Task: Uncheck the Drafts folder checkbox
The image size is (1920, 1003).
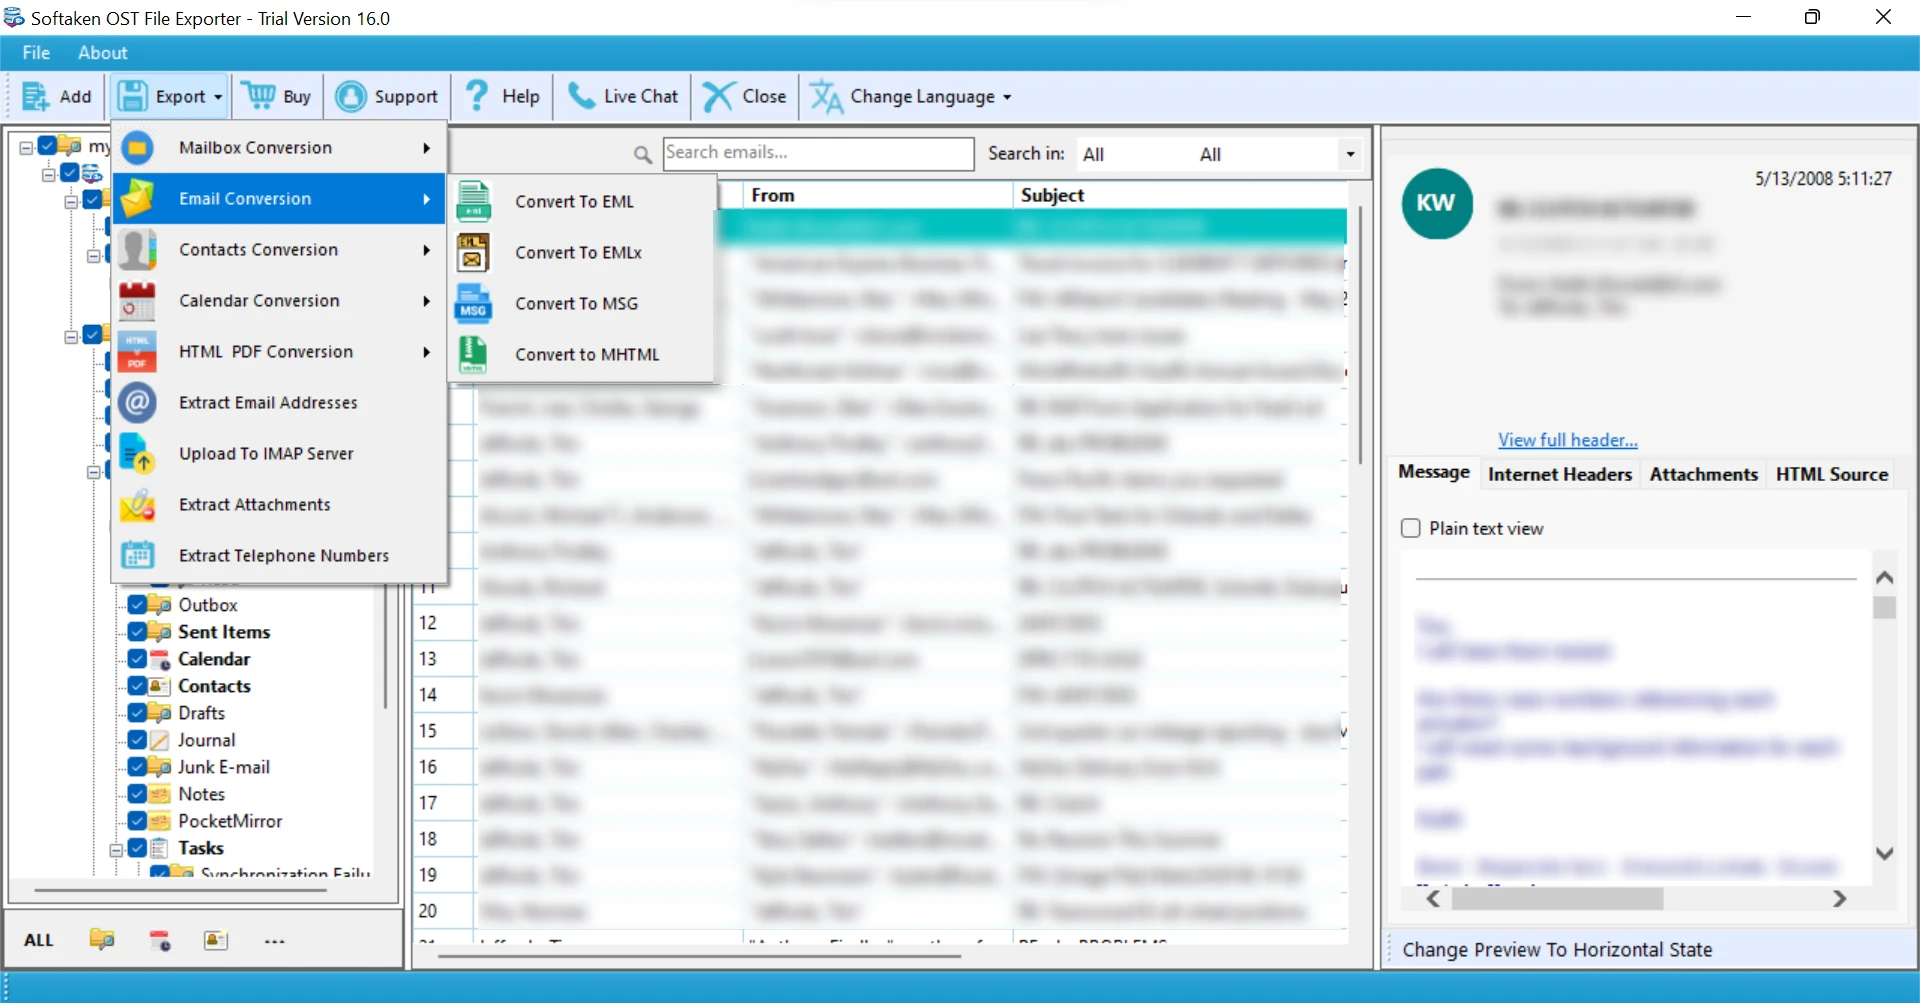Action: [x=138, y=713]
